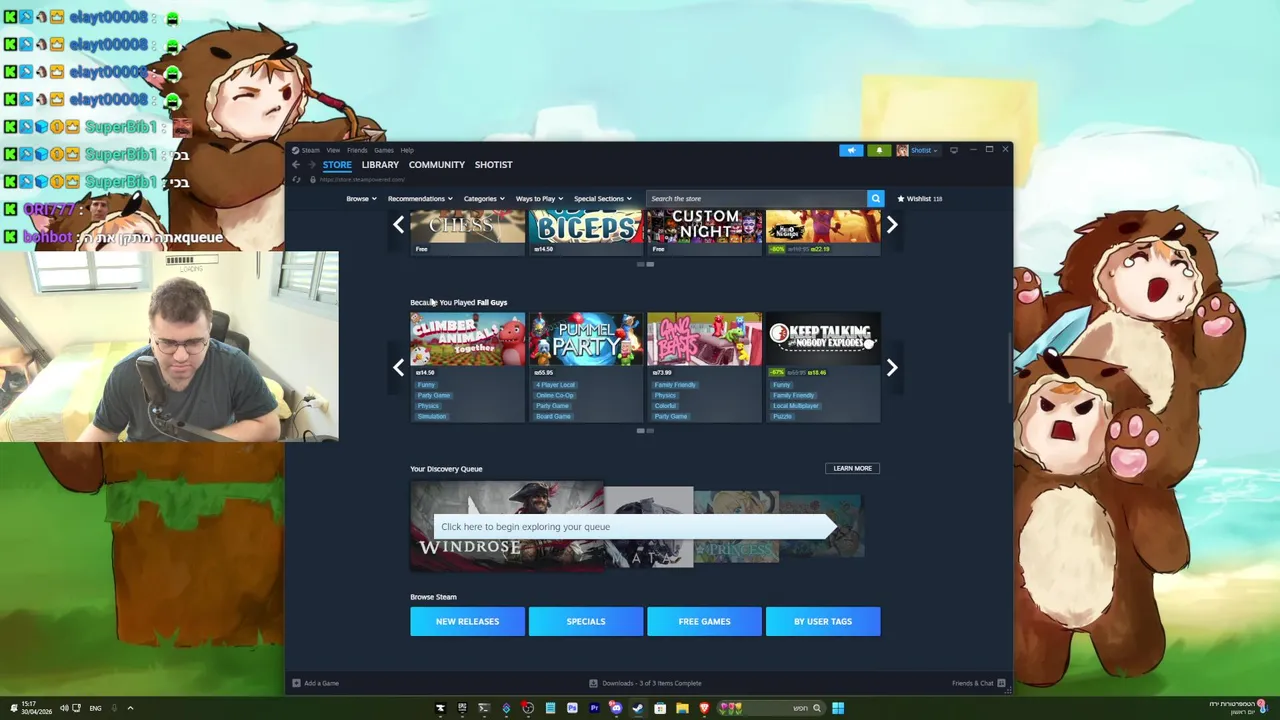Click the LEARN MORE button
1280x720 pixels.
pyautogui.click(x=853, y=468)
